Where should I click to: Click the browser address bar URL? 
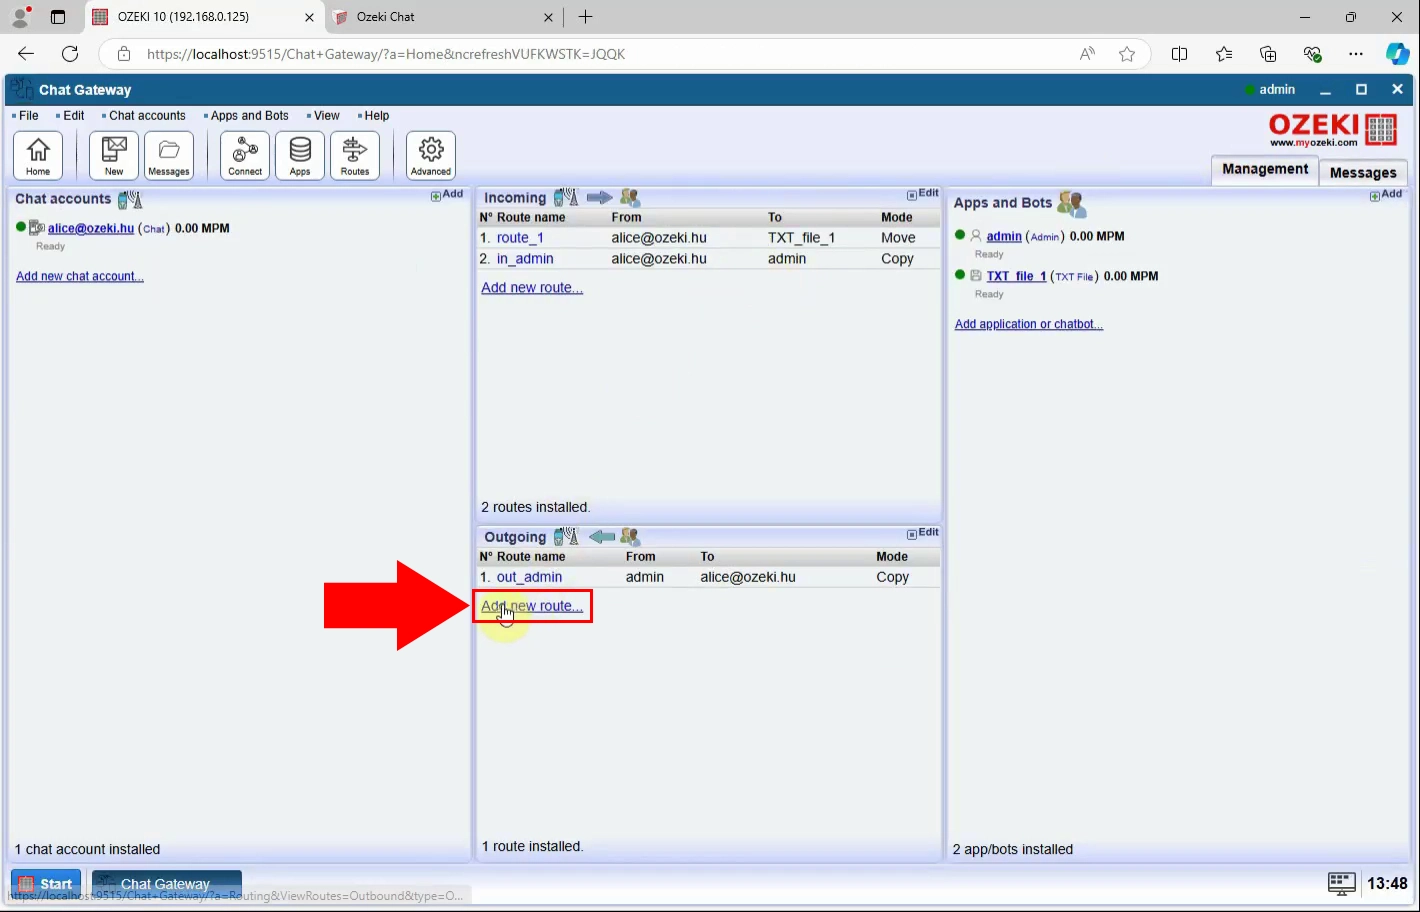[x=386, y=54]
